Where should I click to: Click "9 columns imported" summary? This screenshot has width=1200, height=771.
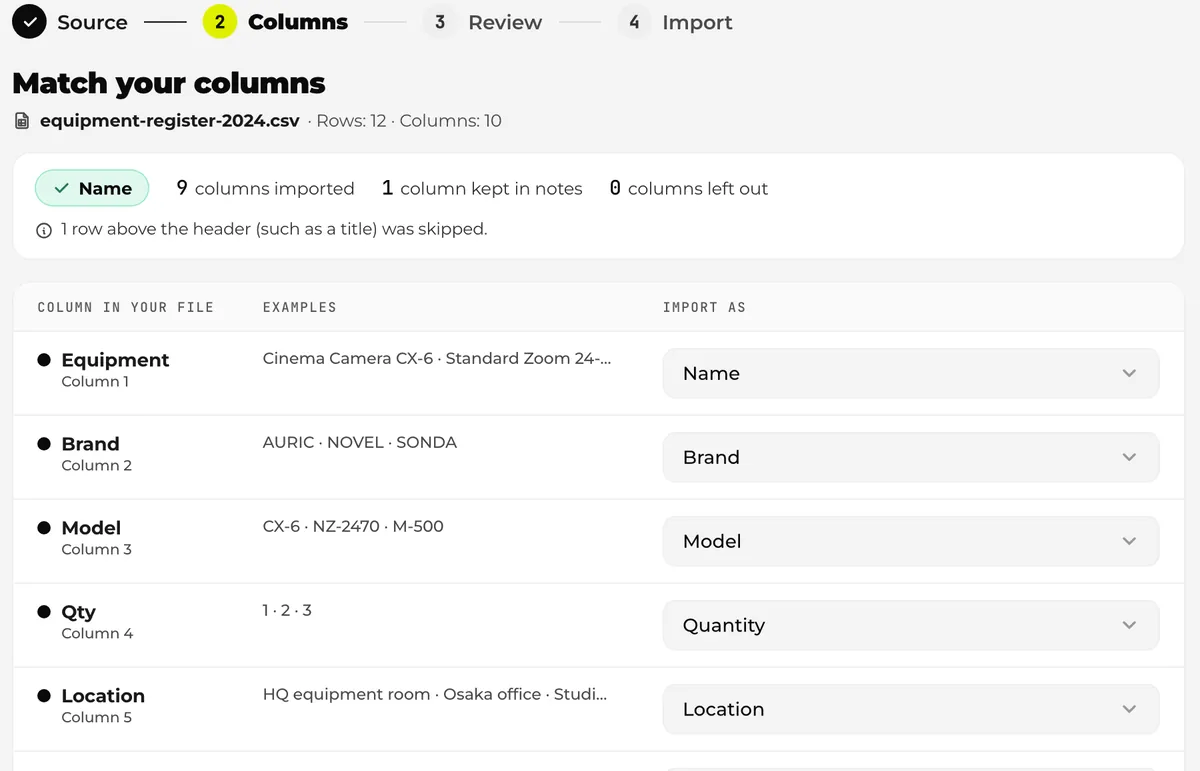tap(265, 188)
